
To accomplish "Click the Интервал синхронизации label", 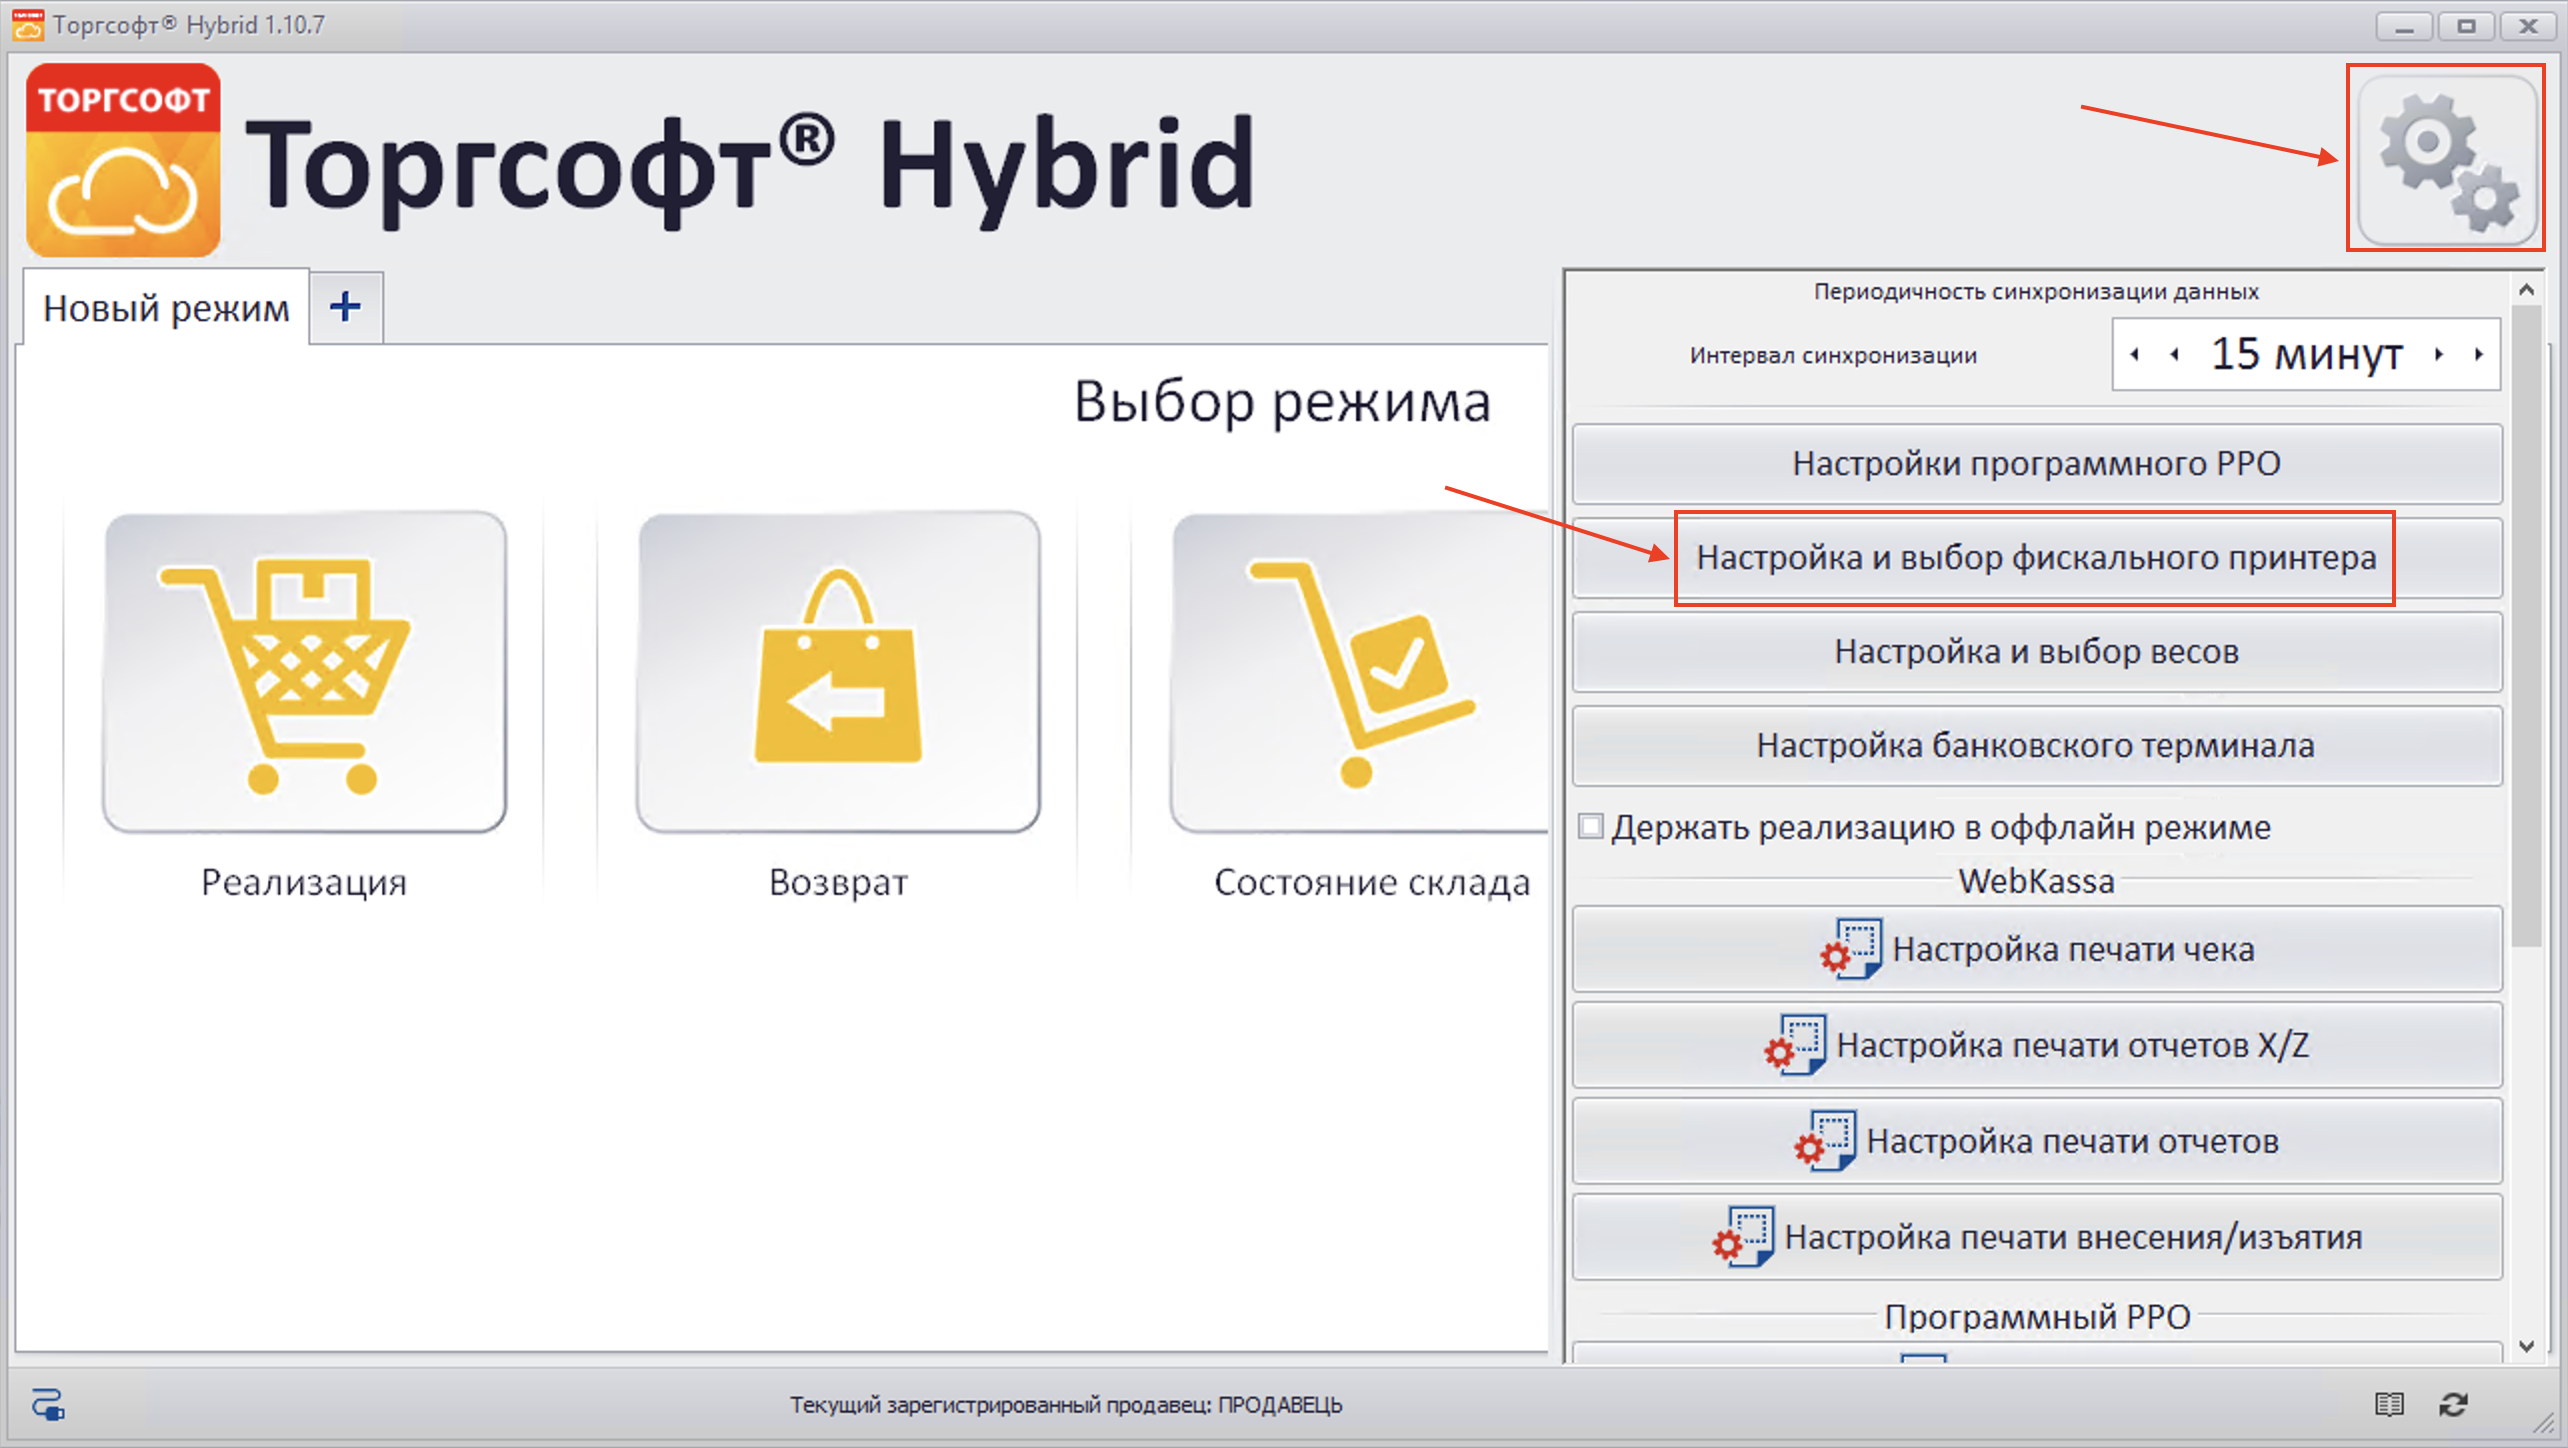I will [1833, 355].
